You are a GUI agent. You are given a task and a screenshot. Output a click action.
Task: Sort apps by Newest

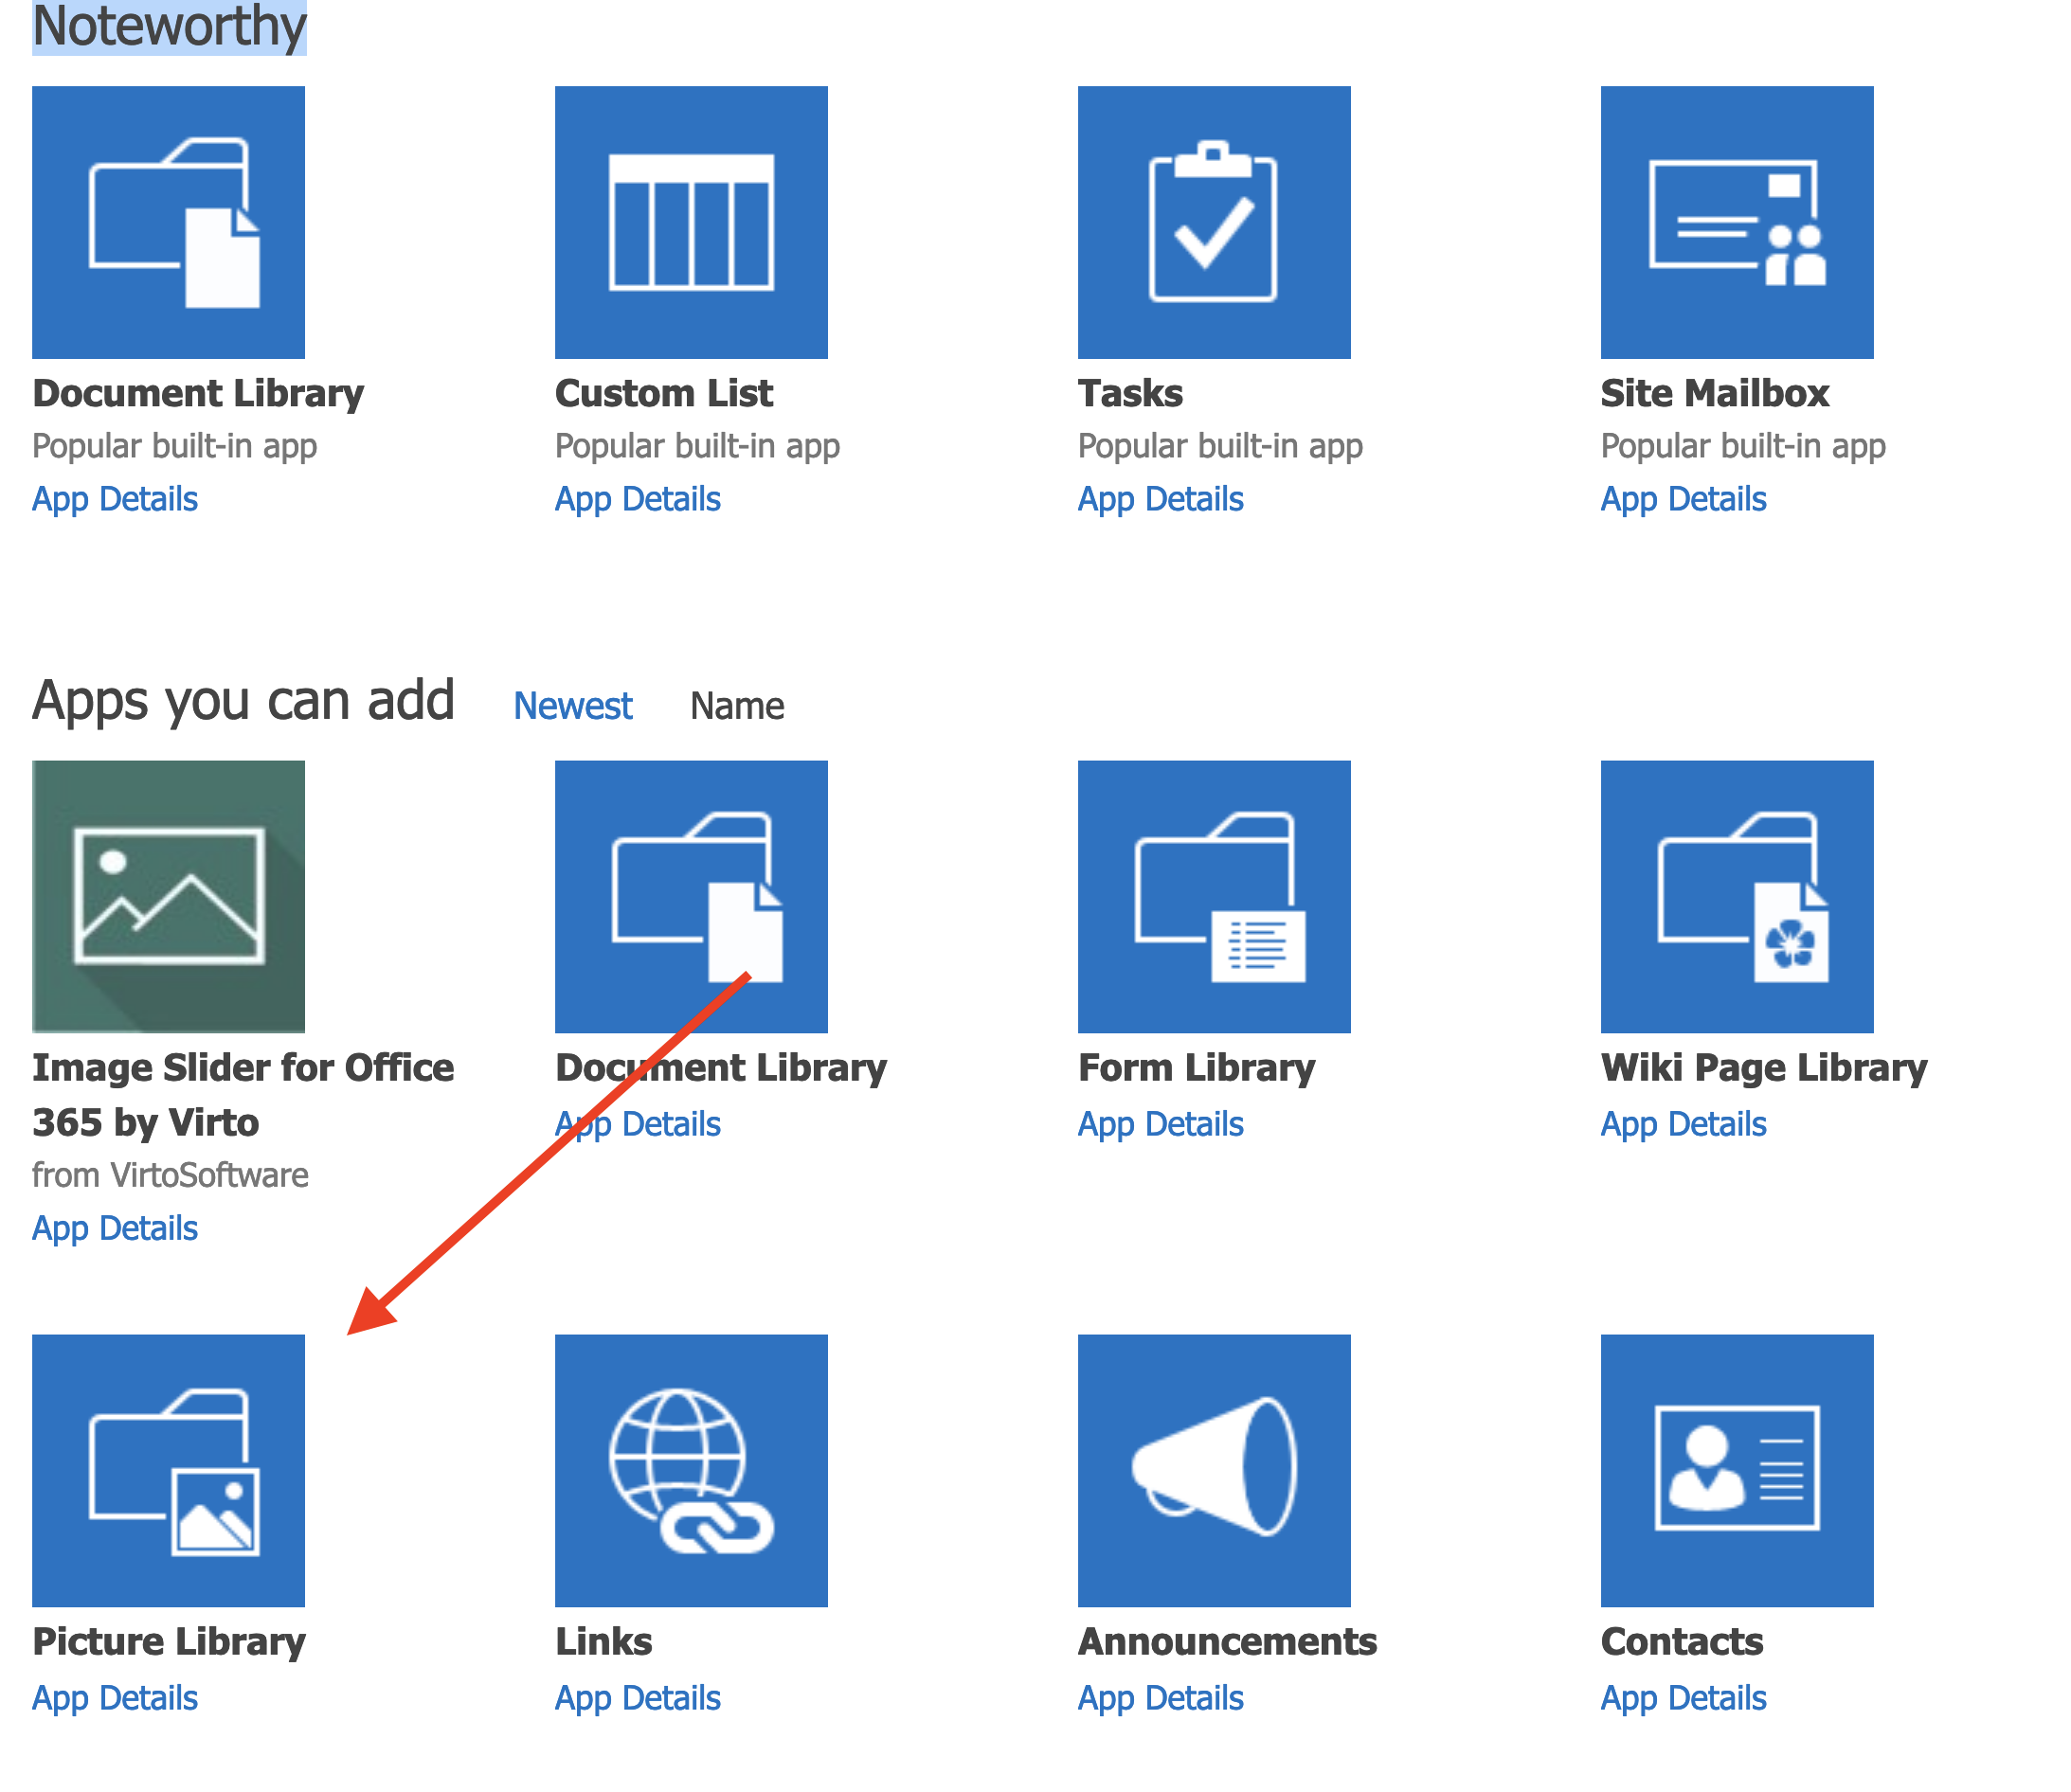pyautogui.click(x=572, y=706)
